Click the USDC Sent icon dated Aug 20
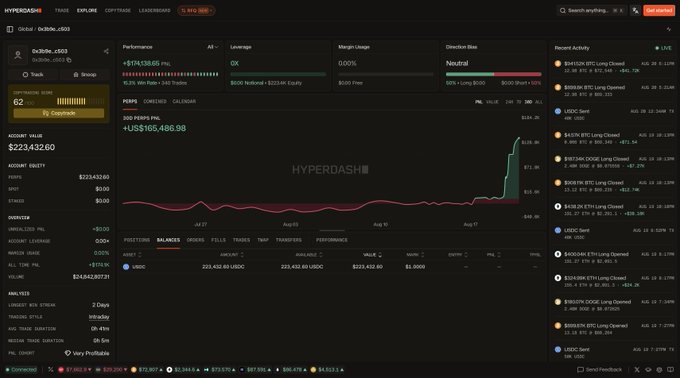The width and height of the screenshot is (680, 378). click(x=558, y=111)
